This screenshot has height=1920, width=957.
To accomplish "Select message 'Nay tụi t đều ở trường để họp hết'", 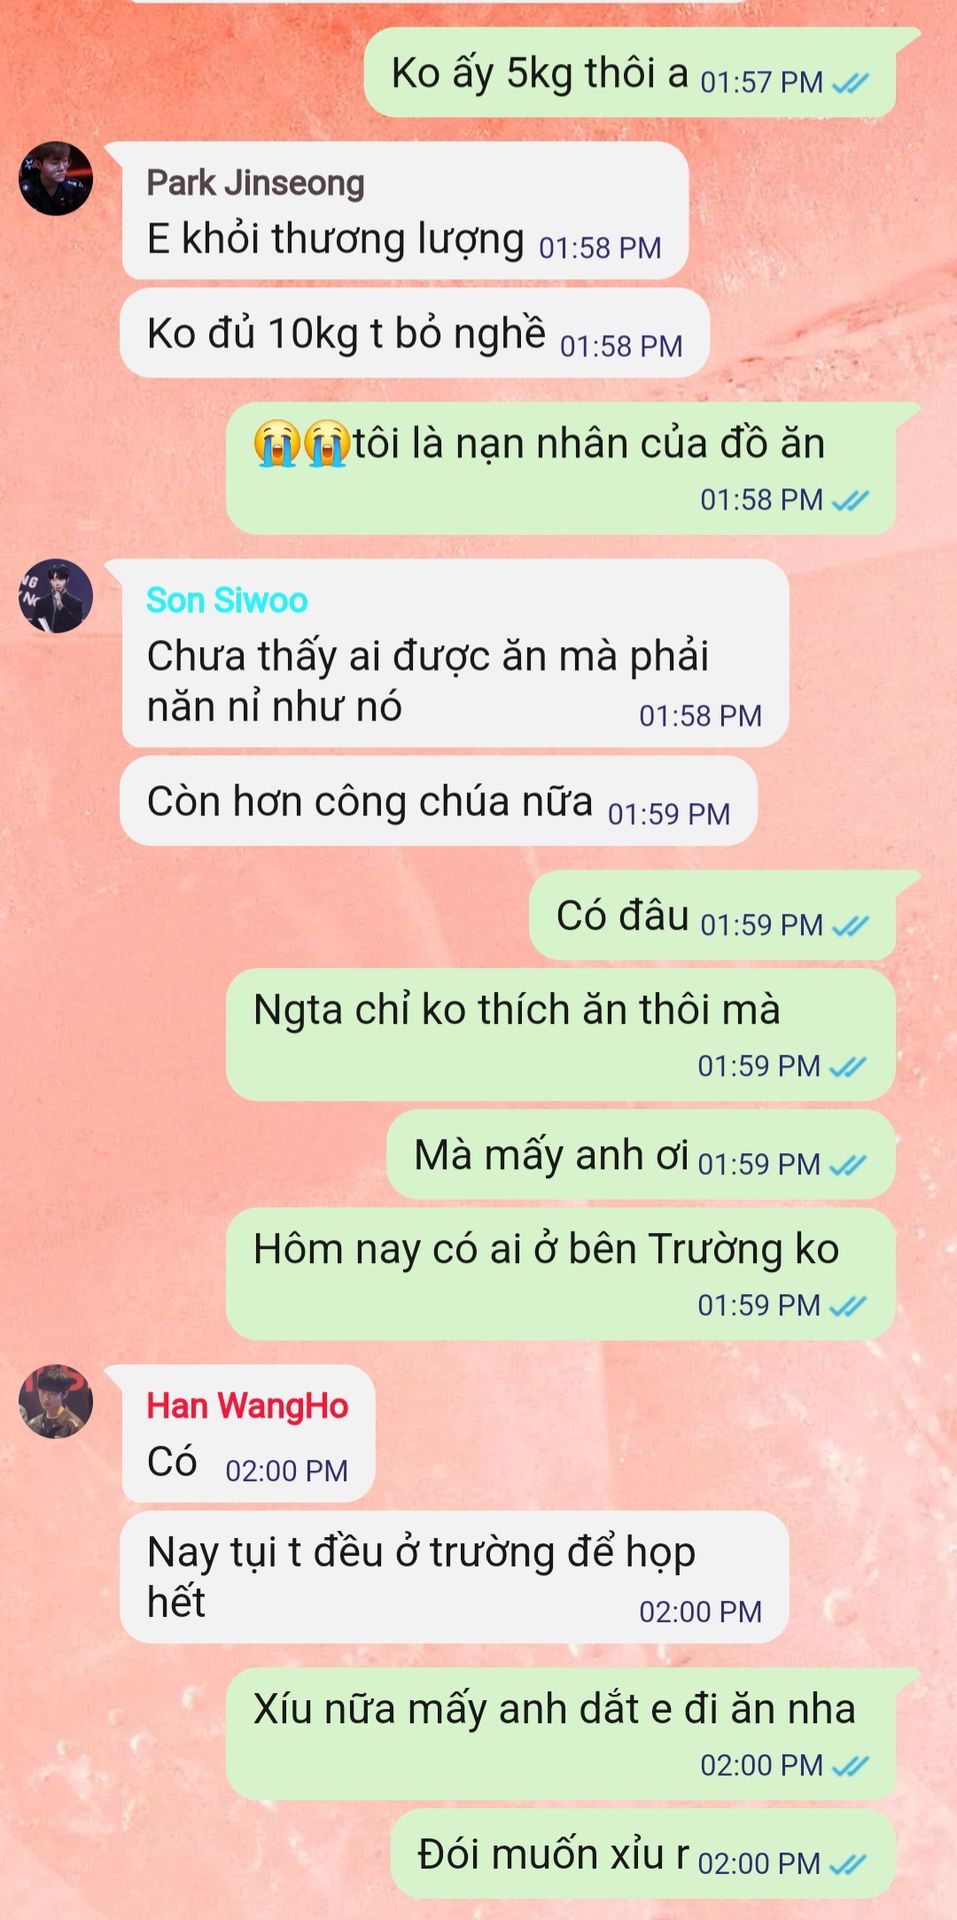I will [x=455, y=1577].
